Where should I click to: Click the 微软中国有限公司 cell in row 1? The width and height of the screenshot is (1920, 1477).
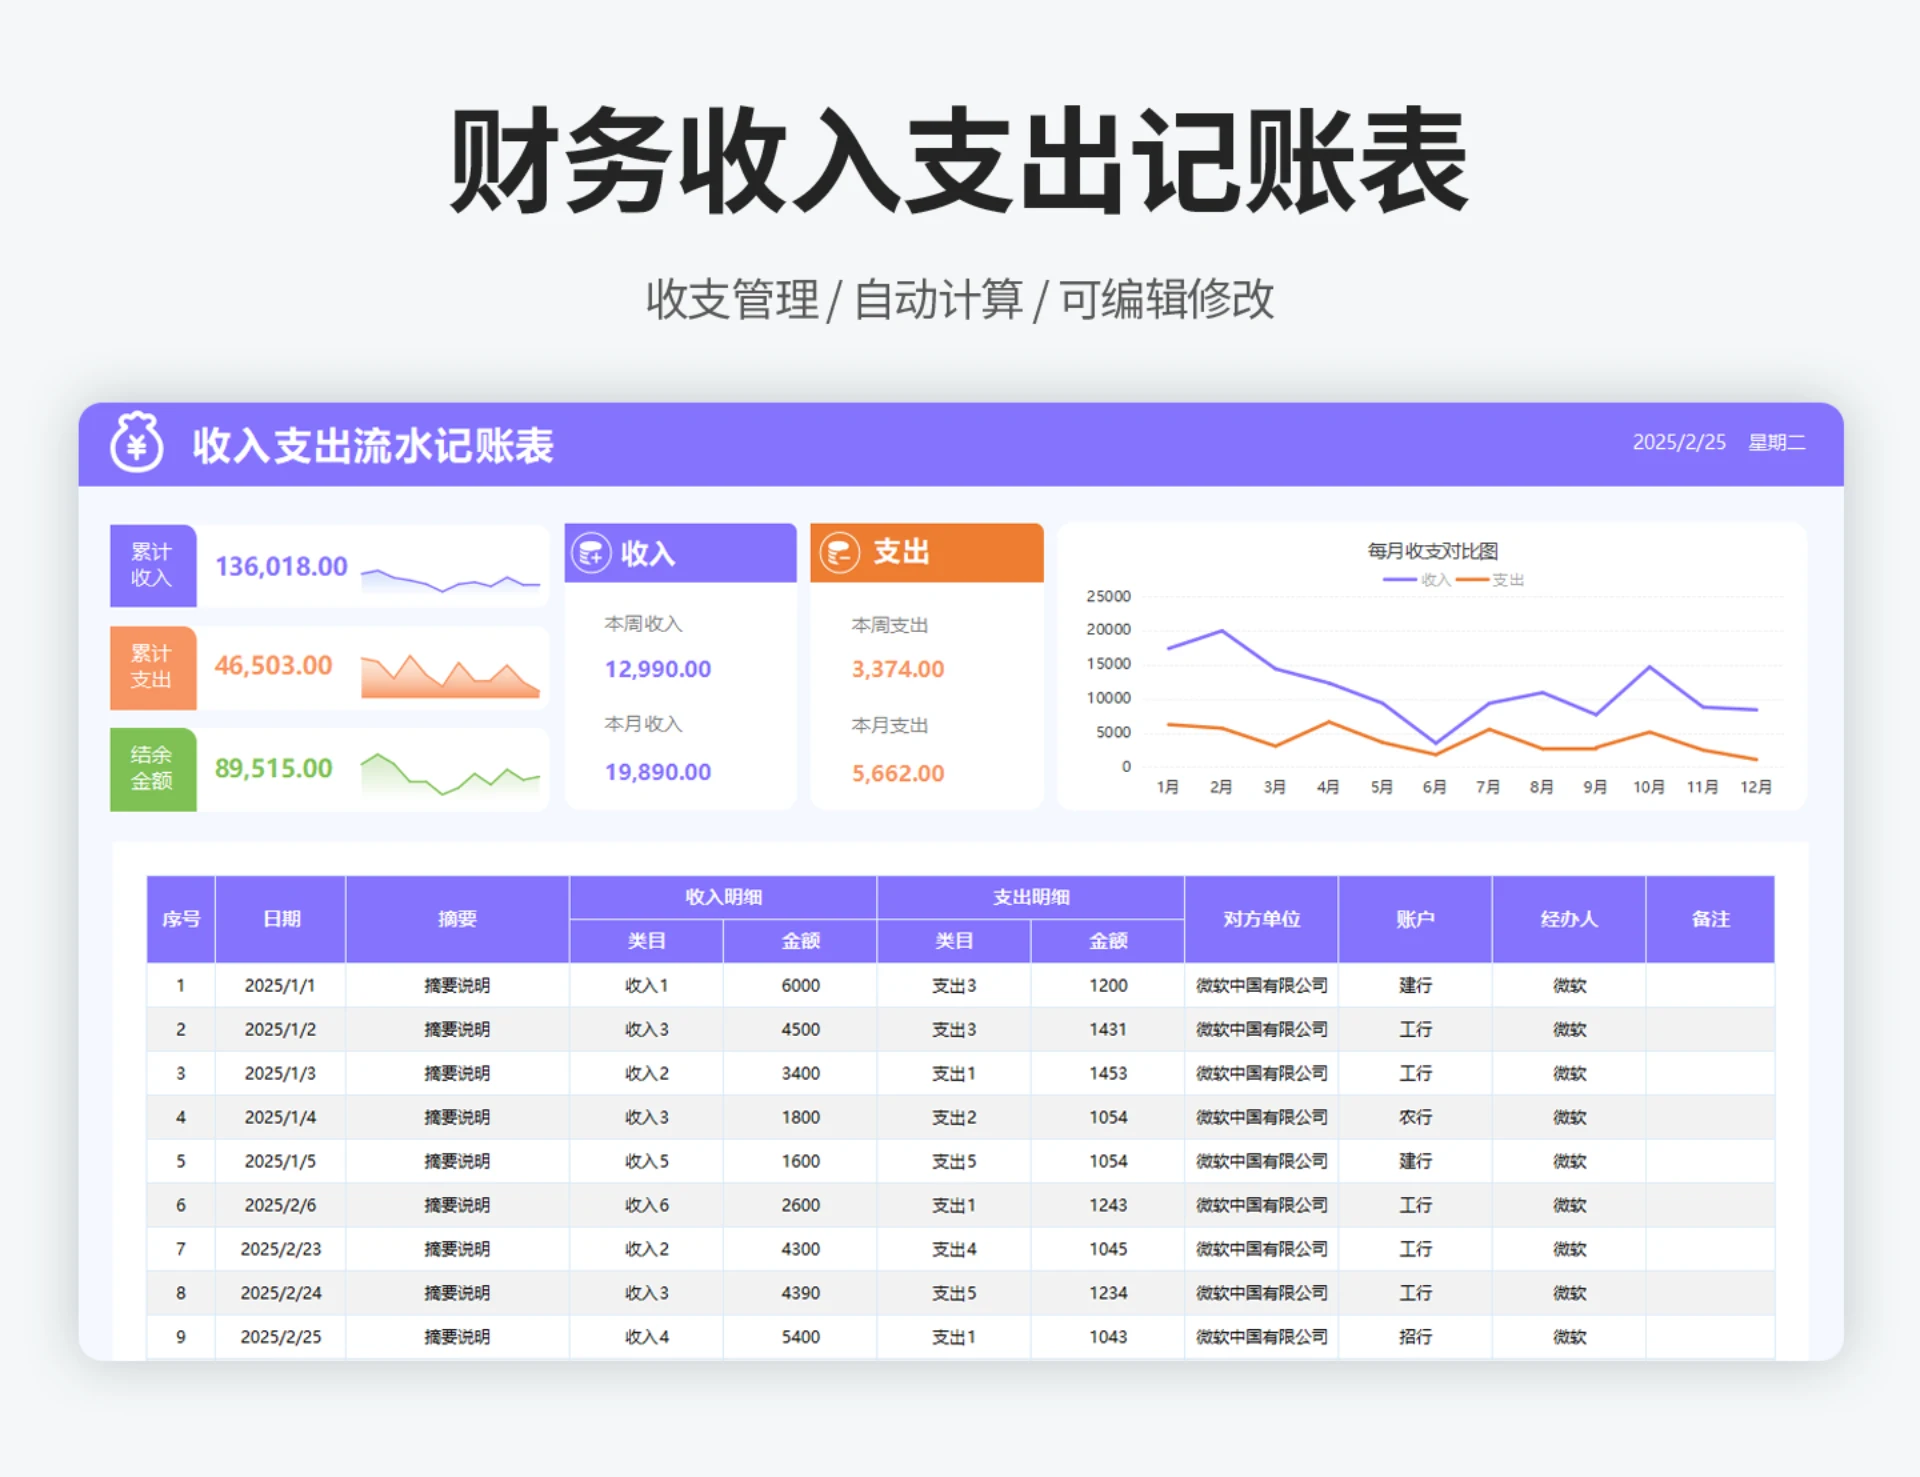click(1260, 985)
